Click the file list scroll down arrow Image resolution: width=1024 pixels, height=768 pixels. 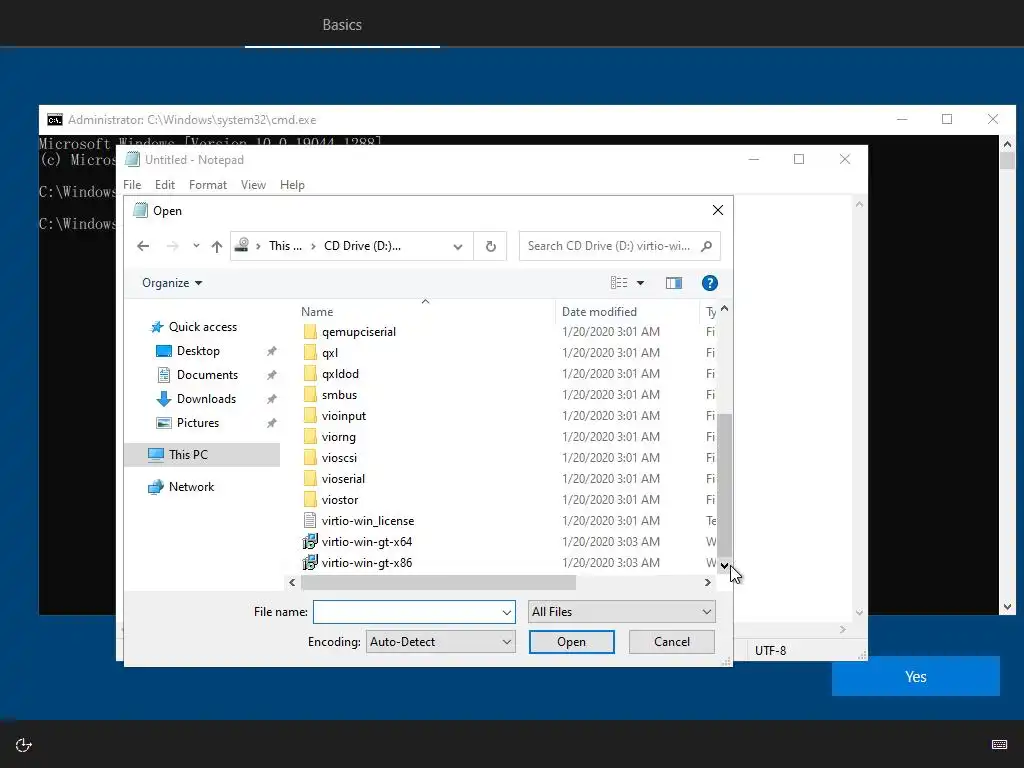click(x=724, y=566)
